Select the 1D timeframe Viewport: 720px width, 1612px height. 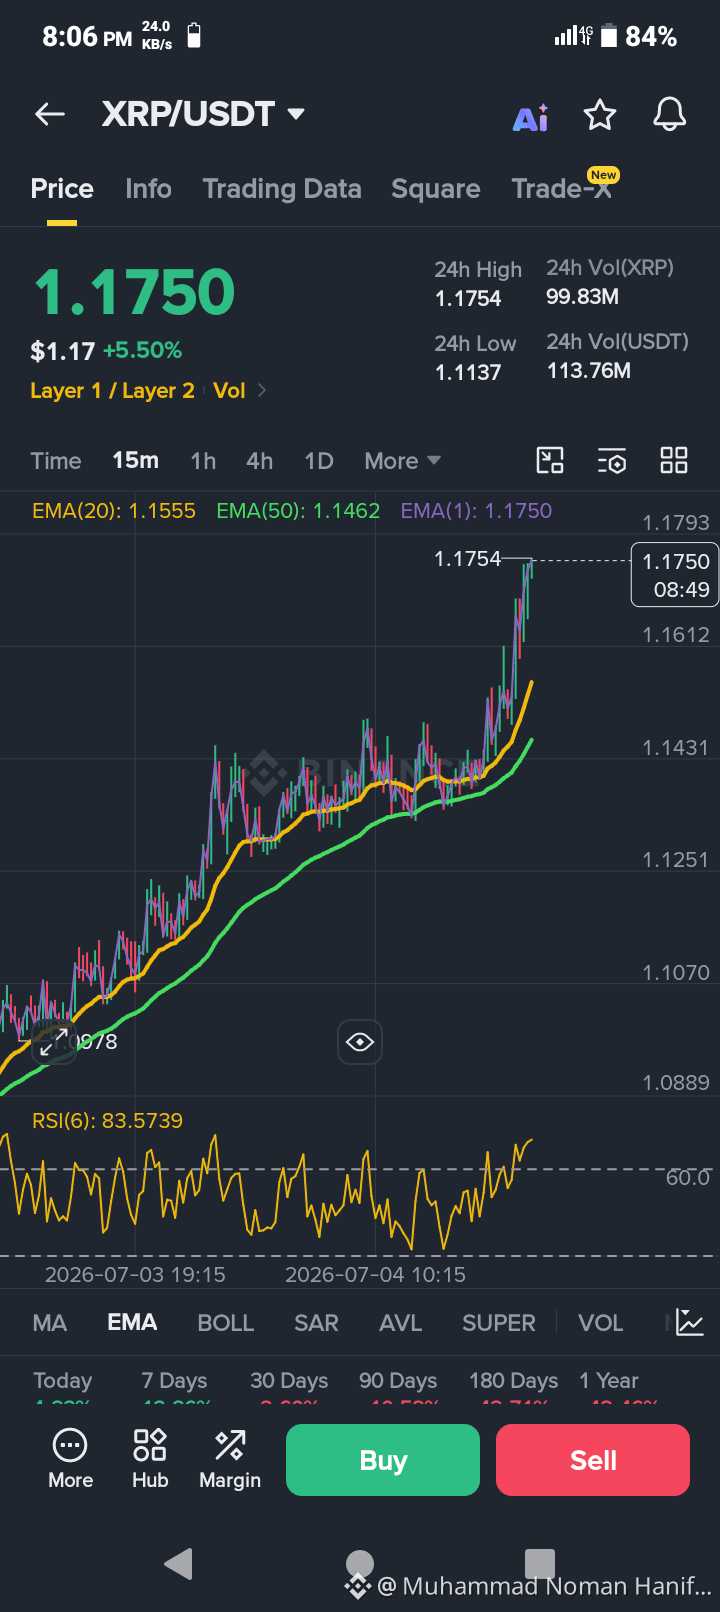click(x=319, y=461)
